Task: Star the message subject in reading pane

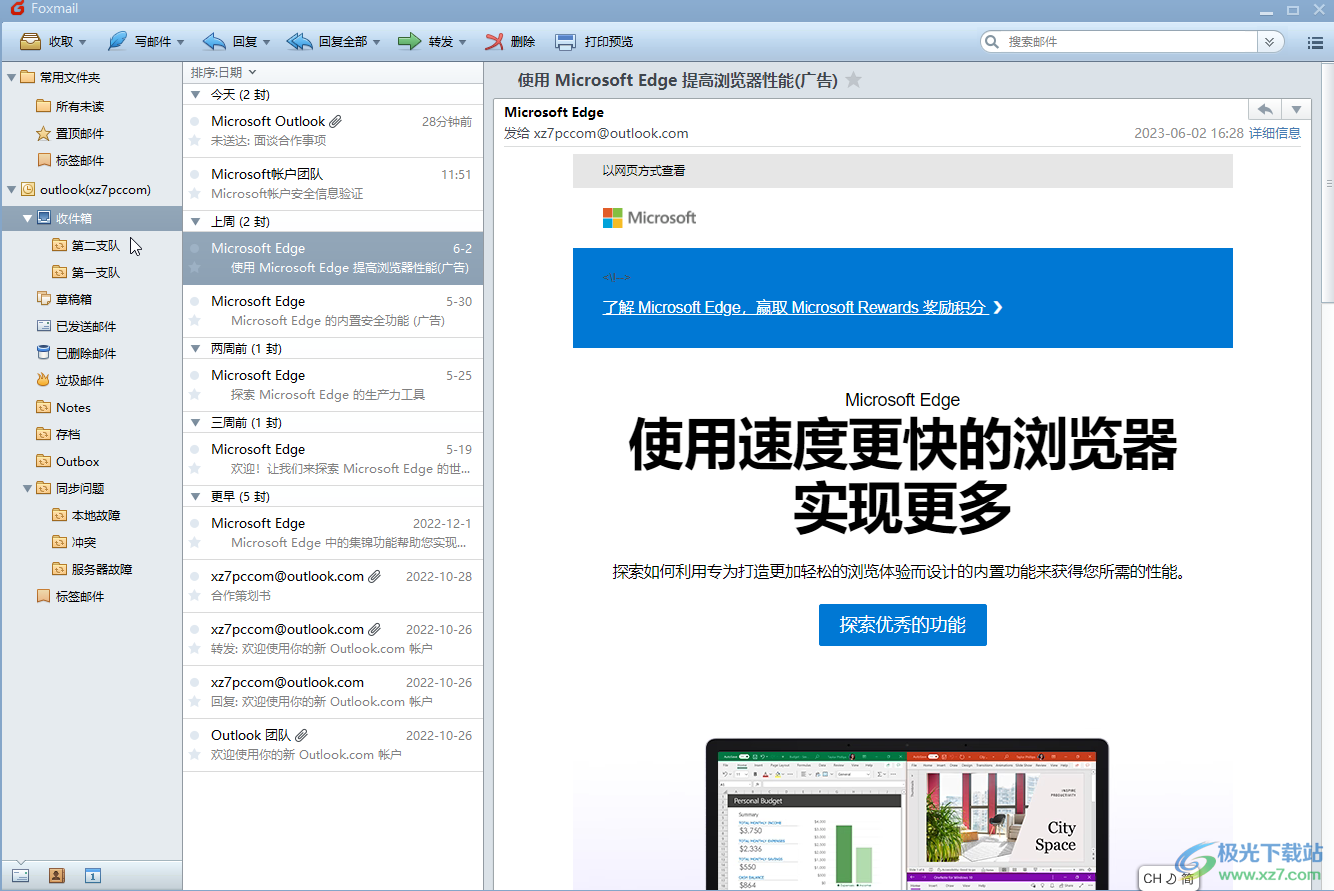Action: pyautogui.click(x=853, y=80)
